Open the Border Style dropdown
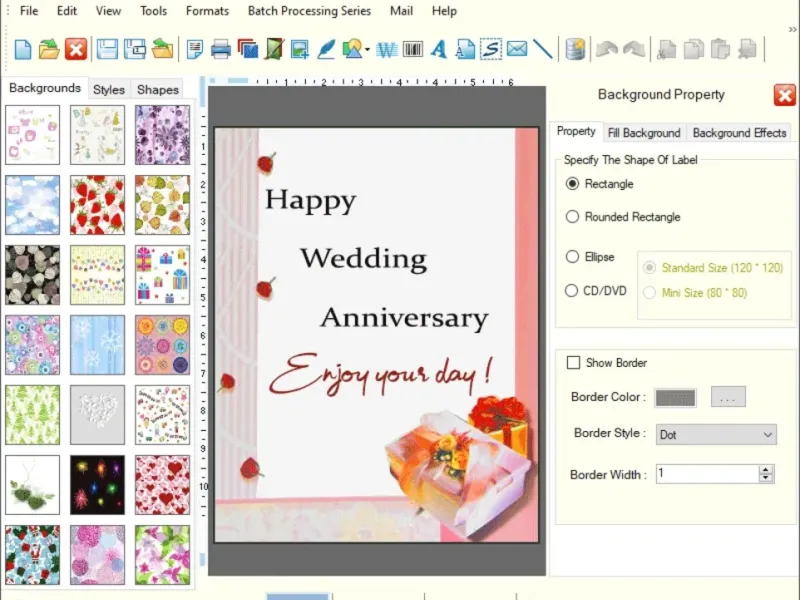 (716, 435)
